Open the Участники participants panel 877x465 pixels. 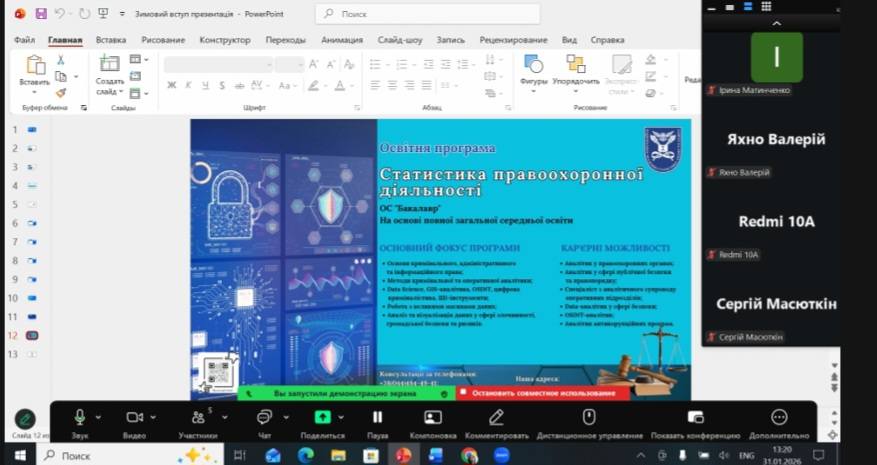pos(196,417)
